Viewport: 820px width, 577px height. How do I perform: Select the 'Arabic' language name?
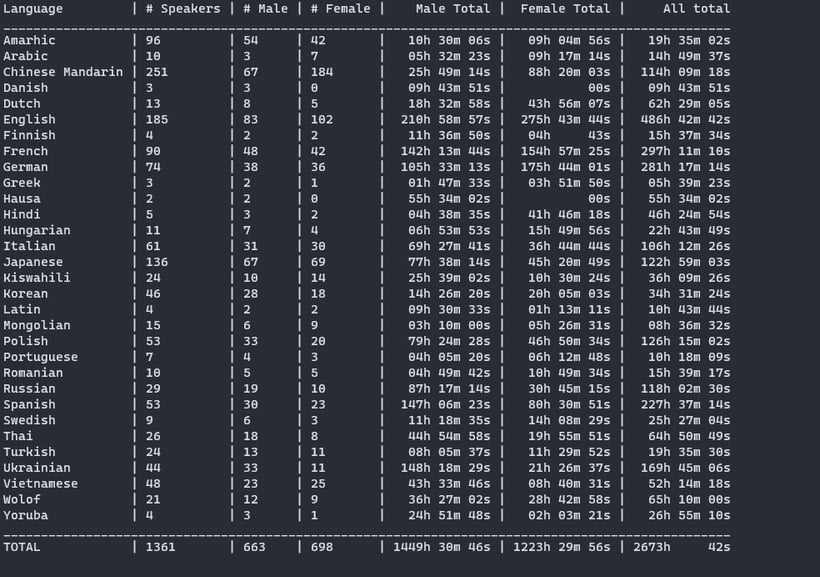(x=26, y=56)
